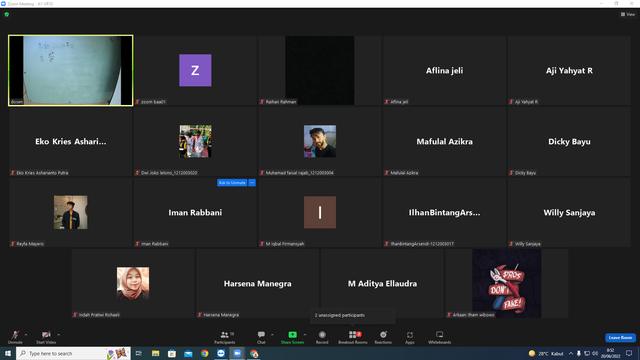Open Breakout Rooms
Image resolution: width=640 pixels, height=360 pixels.
pos(353,337)
